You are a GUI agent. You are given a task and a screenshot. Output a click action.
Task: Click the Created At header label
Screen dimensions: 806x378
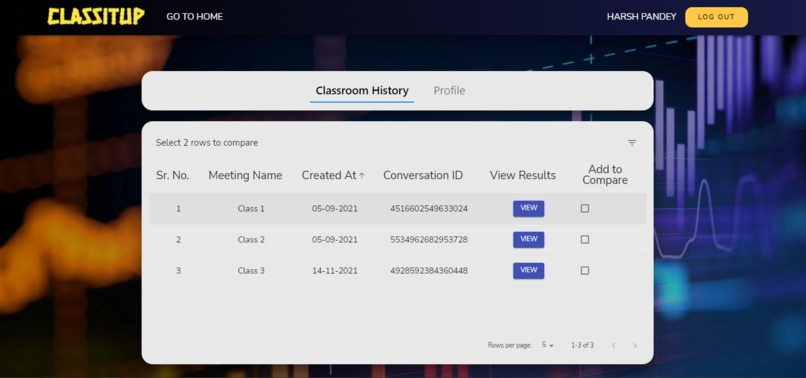[329, 175]
